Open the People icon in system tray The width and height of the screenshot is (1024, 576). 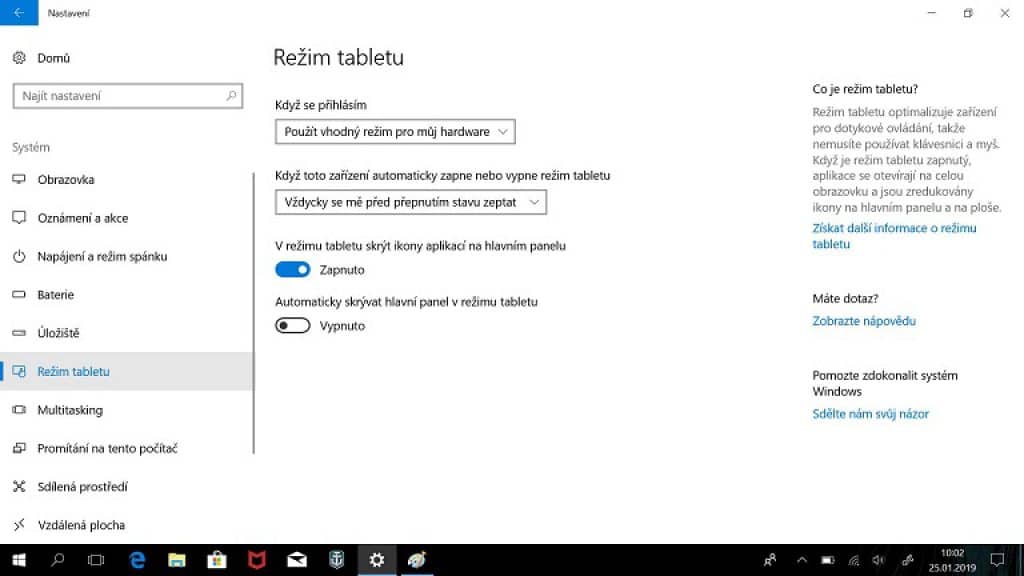pos(770,560)
